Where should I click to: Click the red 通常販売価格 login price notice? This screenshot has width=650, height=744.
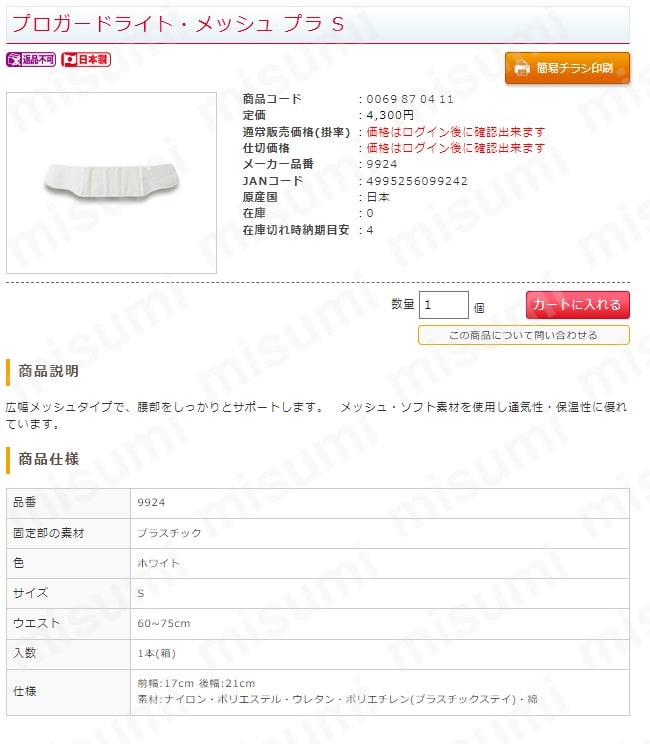point(455,131)
